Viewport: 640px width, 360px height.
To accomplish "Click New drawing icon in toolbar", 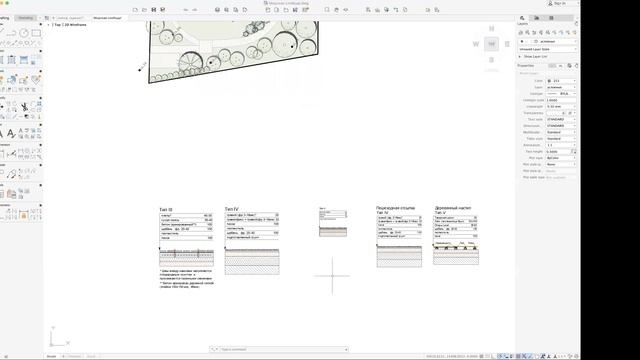I will pos(135,10).
